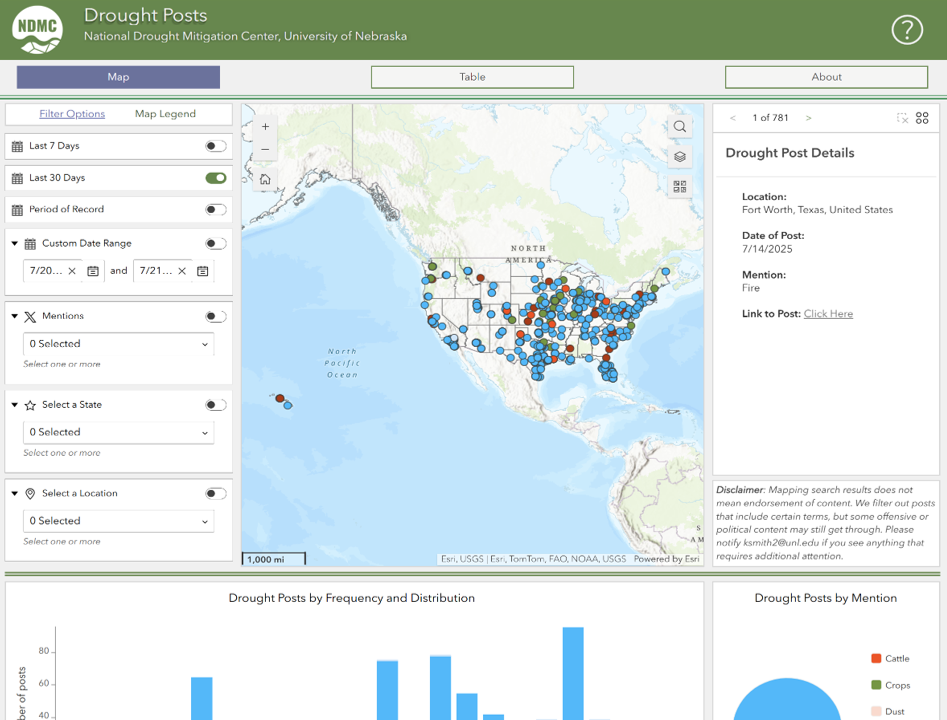Open the map layers panel
The width and height of the screenshot is (947, 720).
coord(679,157)
